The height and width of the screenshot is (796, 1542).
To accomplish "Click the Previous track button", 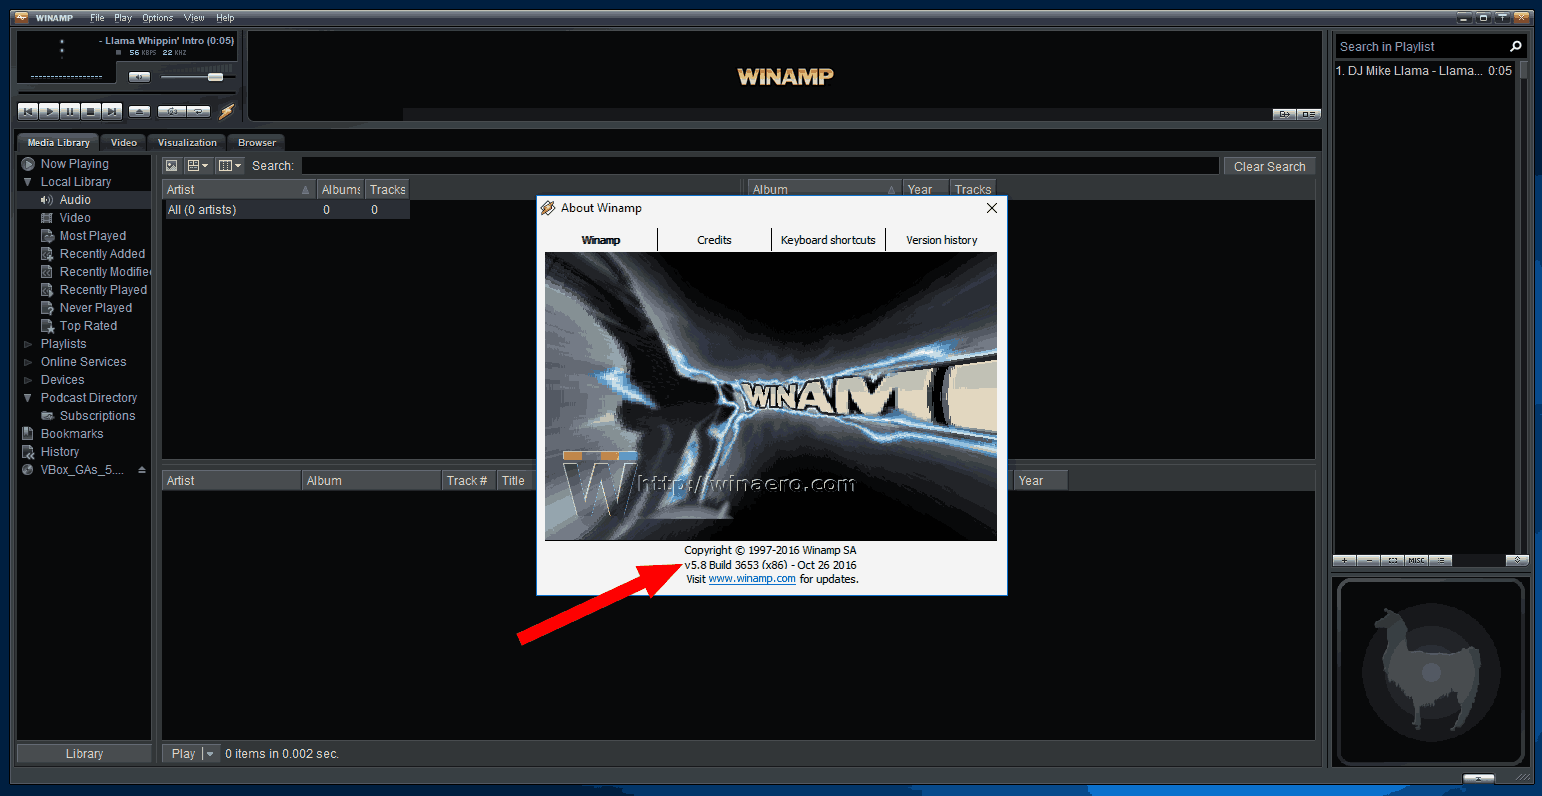I will pyautogui.click(x=28, y=112).
